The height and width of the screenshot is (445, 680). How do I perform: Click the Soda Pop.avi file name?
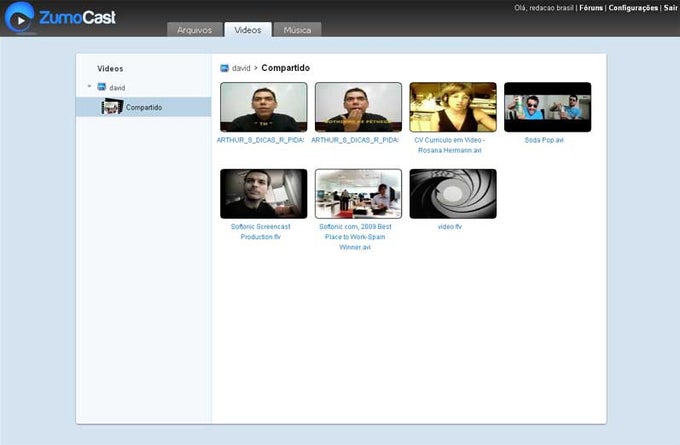click(544, 140)
